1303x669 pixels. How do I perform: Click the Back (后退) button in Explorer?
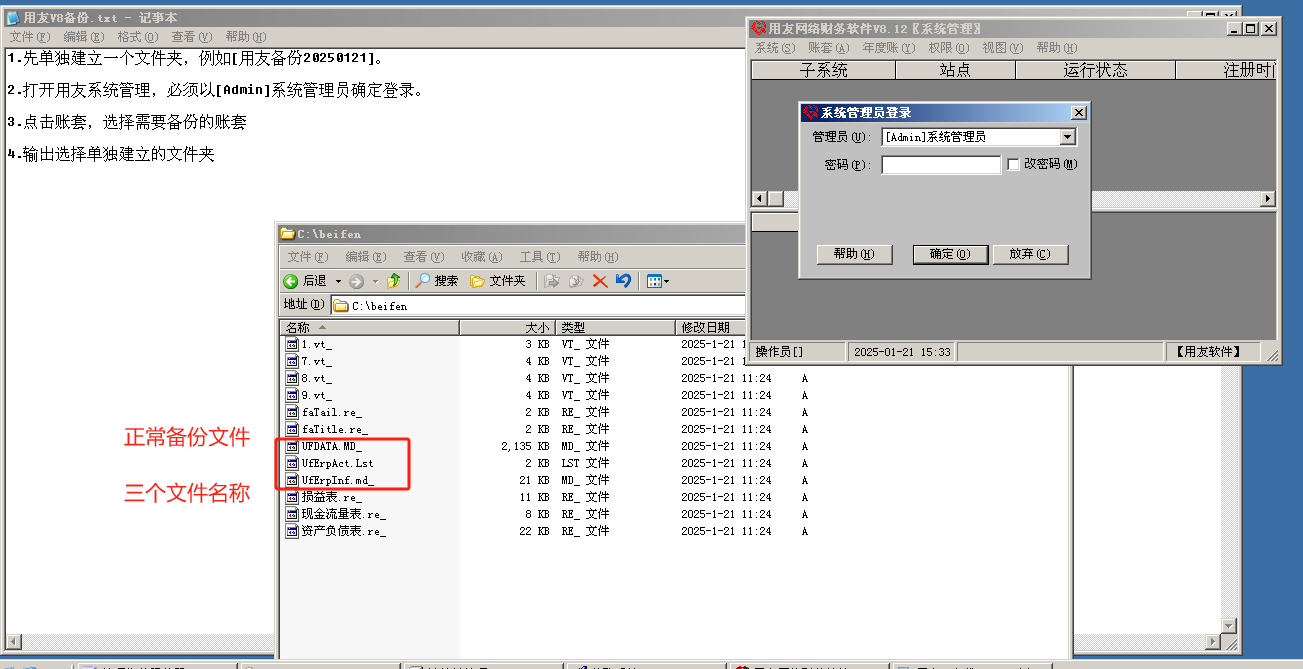[306, 281]
